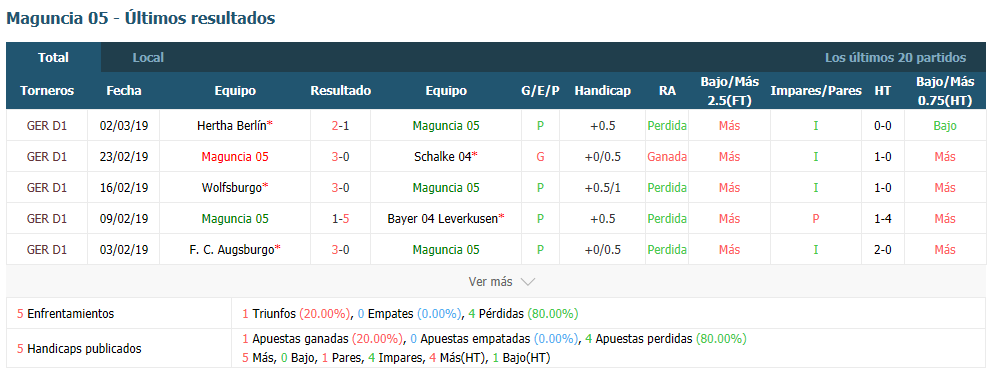Open Los últimos 20 partidos selector
The height and width of the screenshot is (372, 992).
[x=895, y=58]
